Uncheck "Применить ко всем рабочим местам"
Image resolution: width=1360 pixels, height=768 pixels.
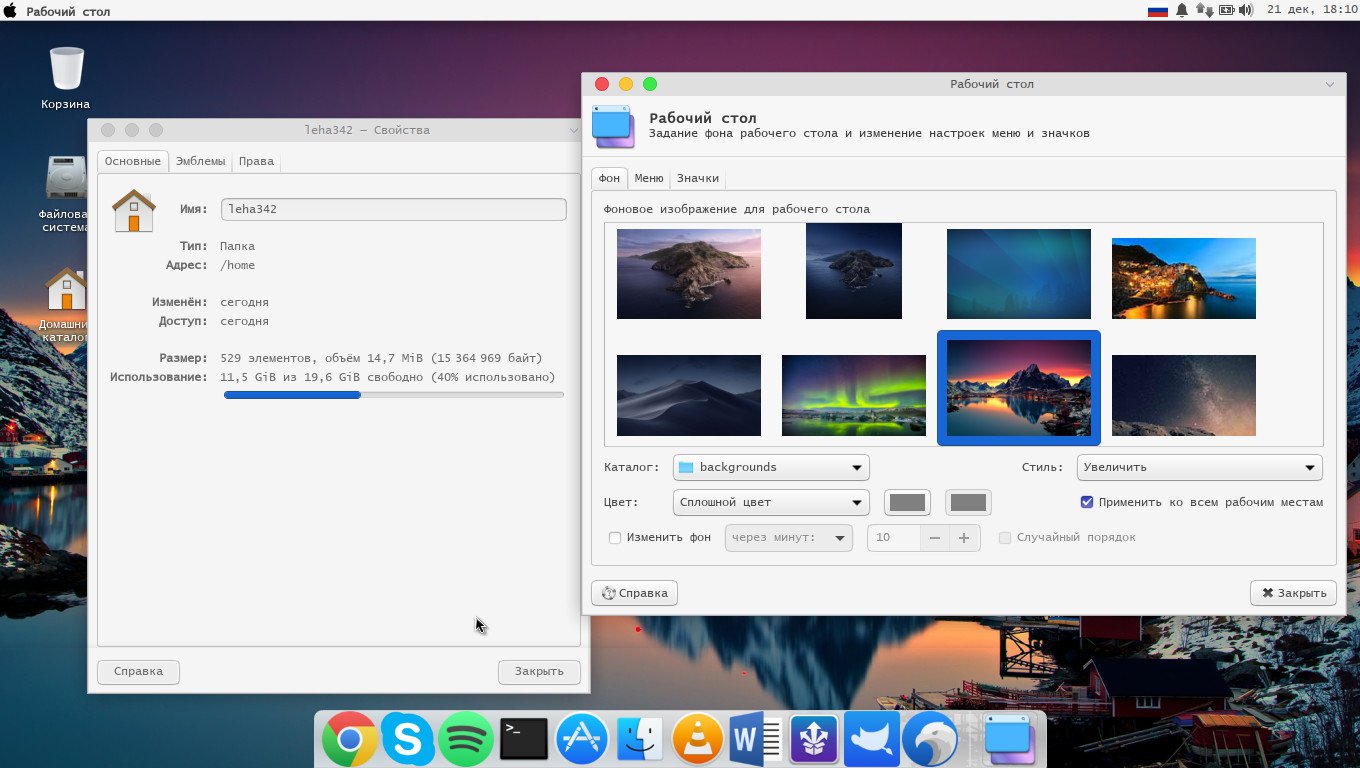pos(1087,502)
